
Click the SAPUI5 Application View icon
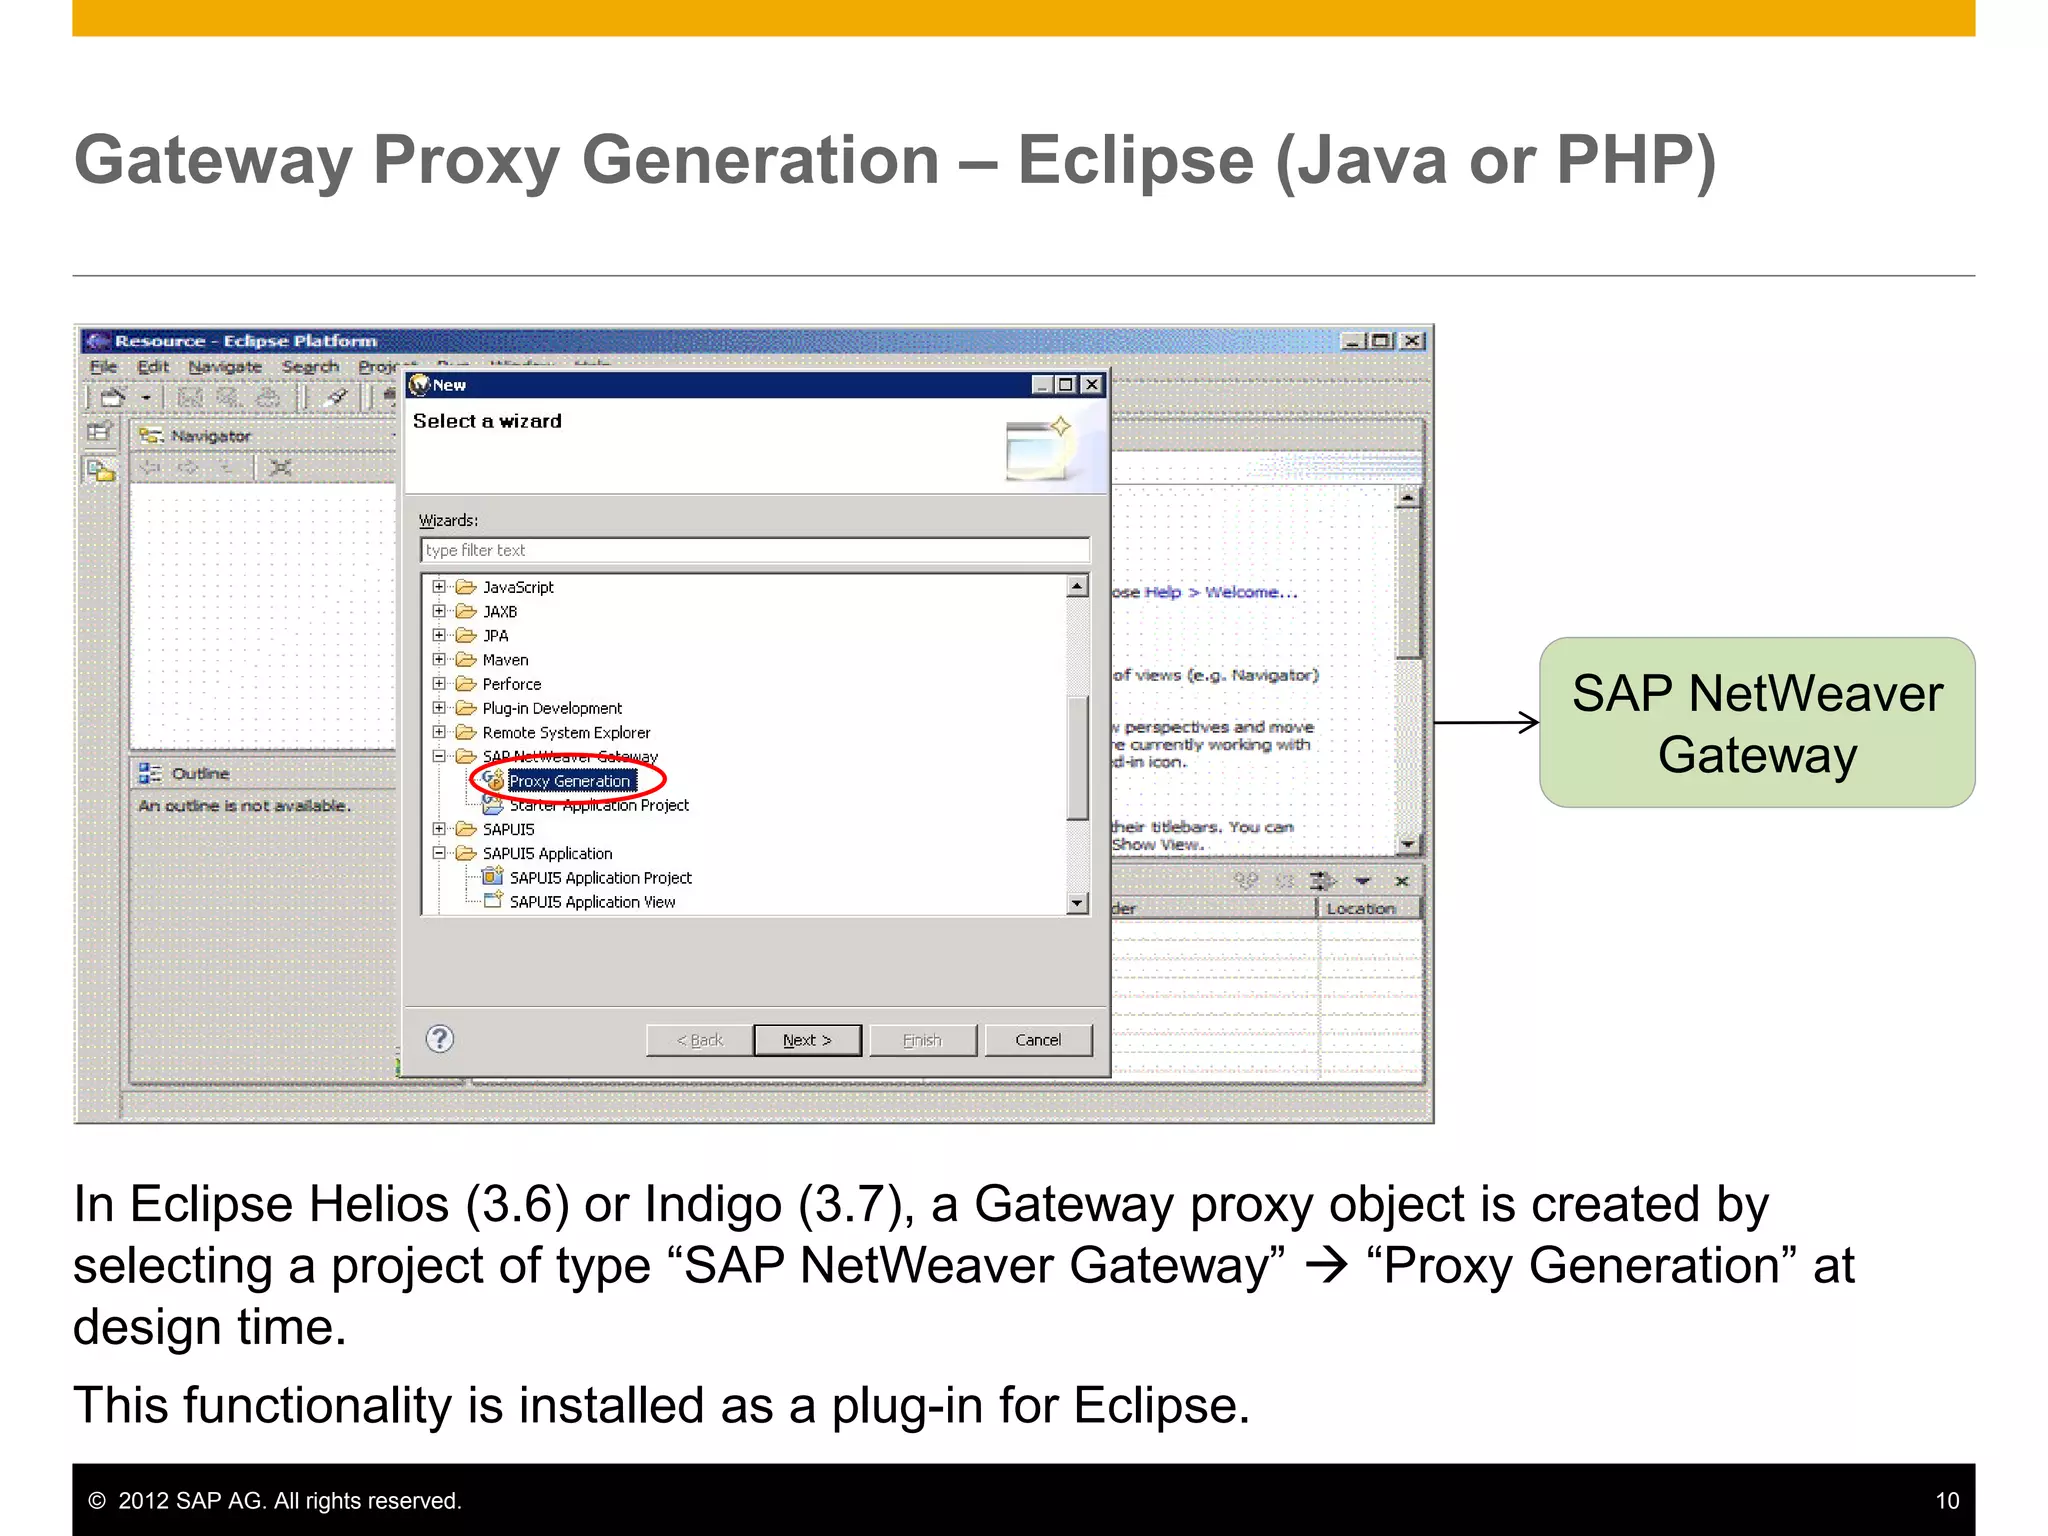point(492,901)
